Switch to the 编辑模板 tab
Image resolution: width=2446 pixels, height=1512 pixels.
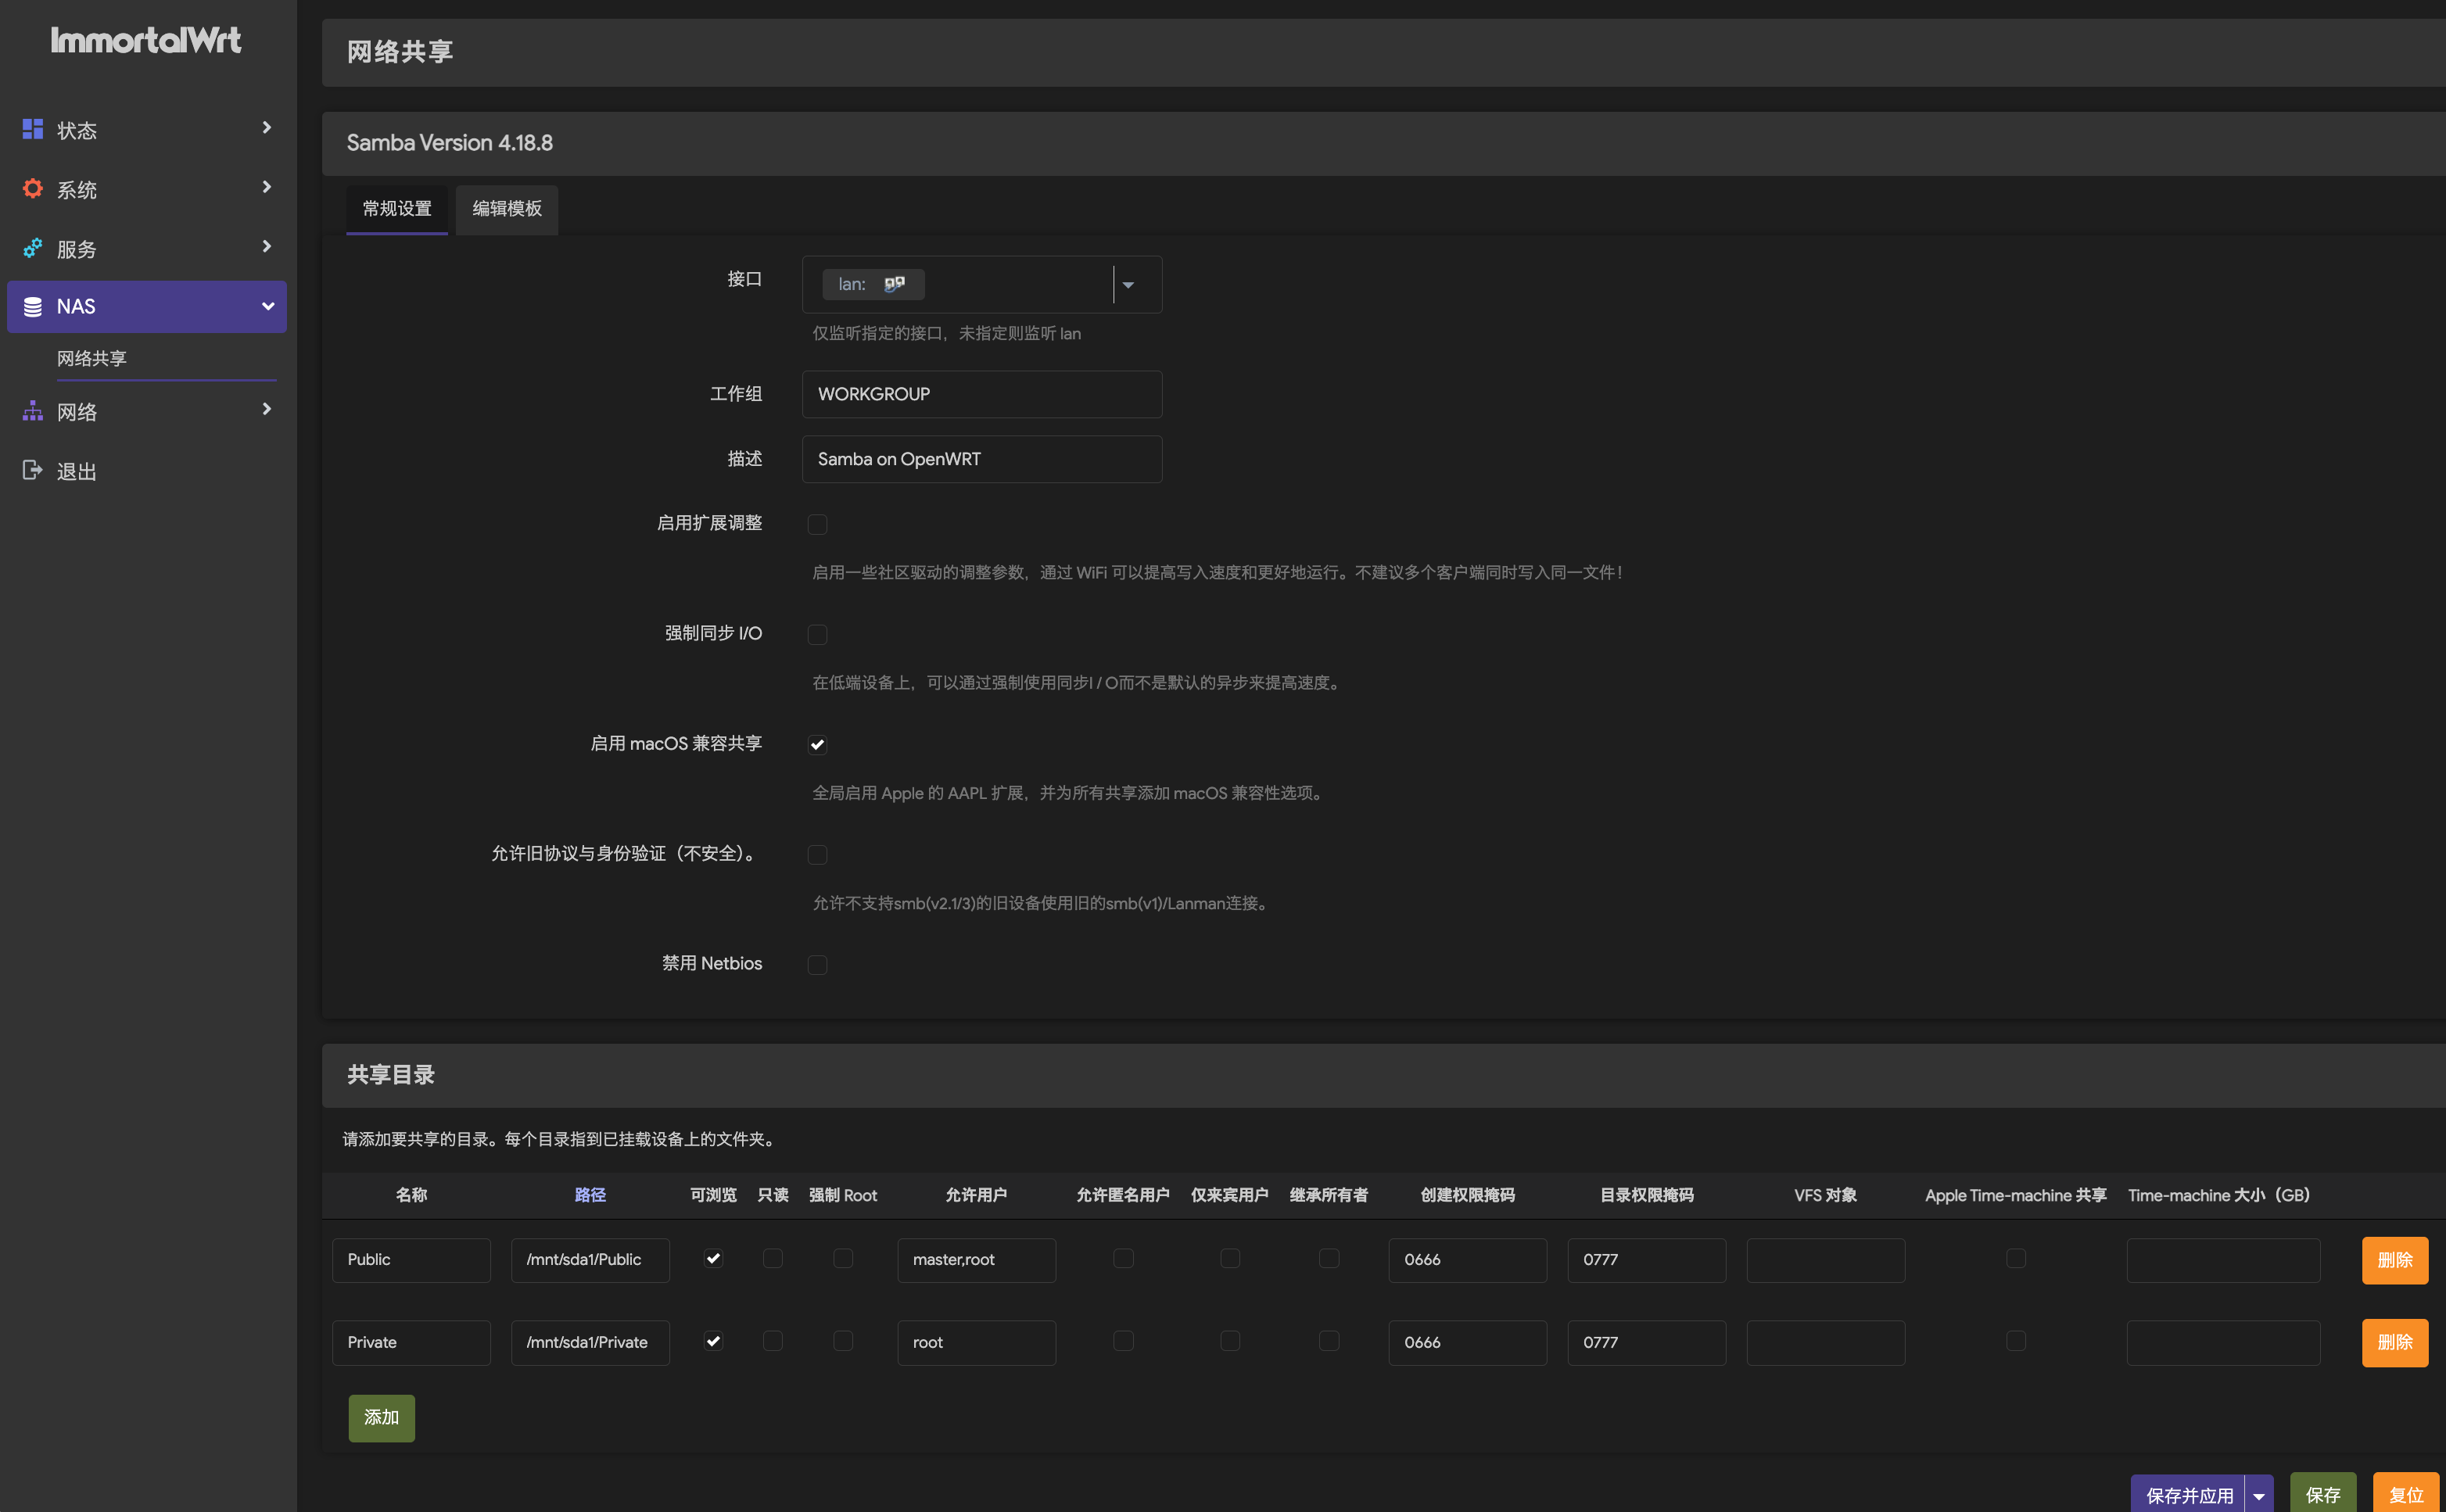click(x=507, y=209)
